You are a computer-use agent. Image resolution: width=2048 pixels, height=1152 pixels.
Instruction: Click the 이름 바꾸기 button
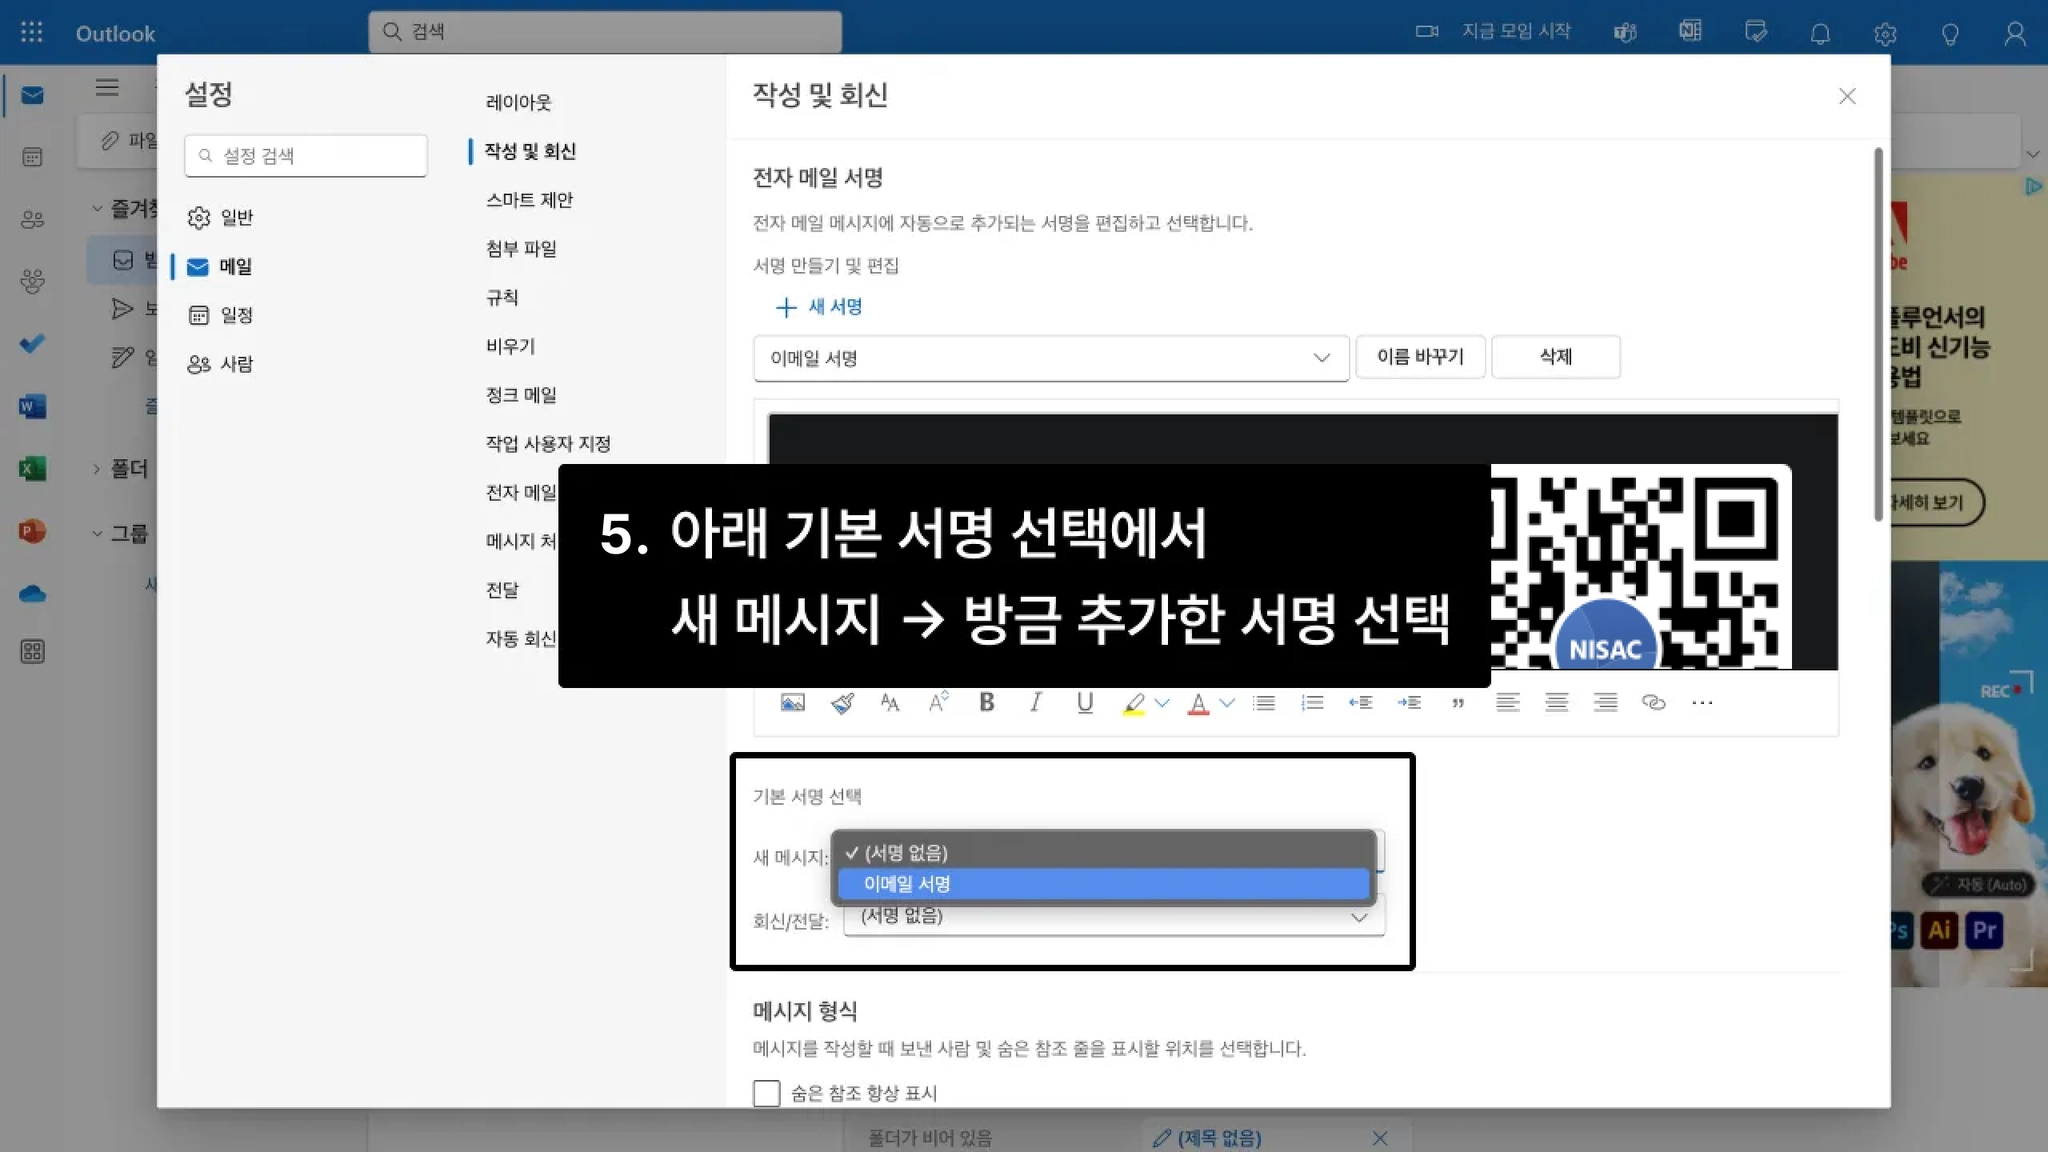click(1419, 357)
